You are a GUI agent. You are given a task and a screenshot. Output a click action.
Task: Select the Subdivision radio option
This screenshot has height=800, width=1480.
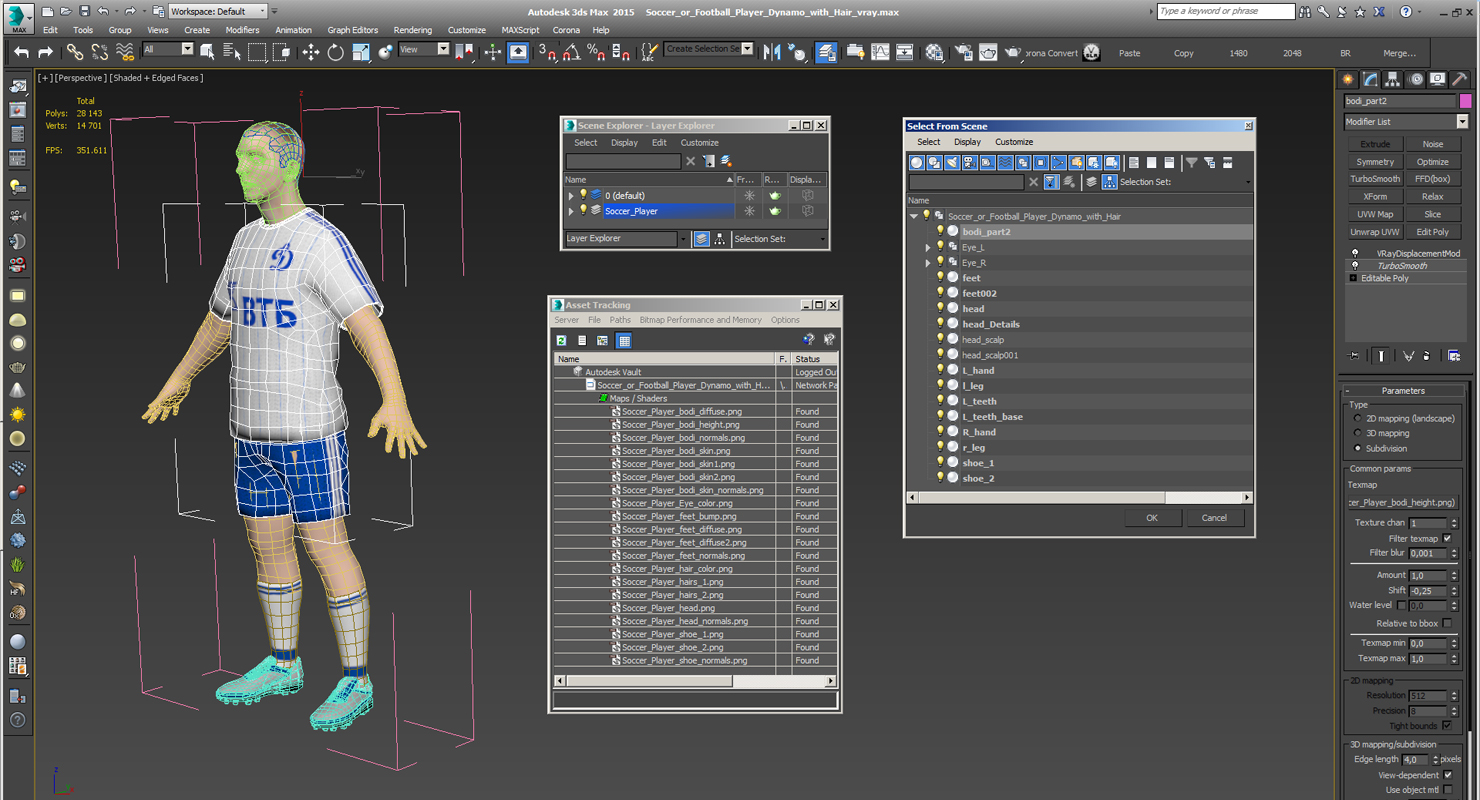point(1357,448)
